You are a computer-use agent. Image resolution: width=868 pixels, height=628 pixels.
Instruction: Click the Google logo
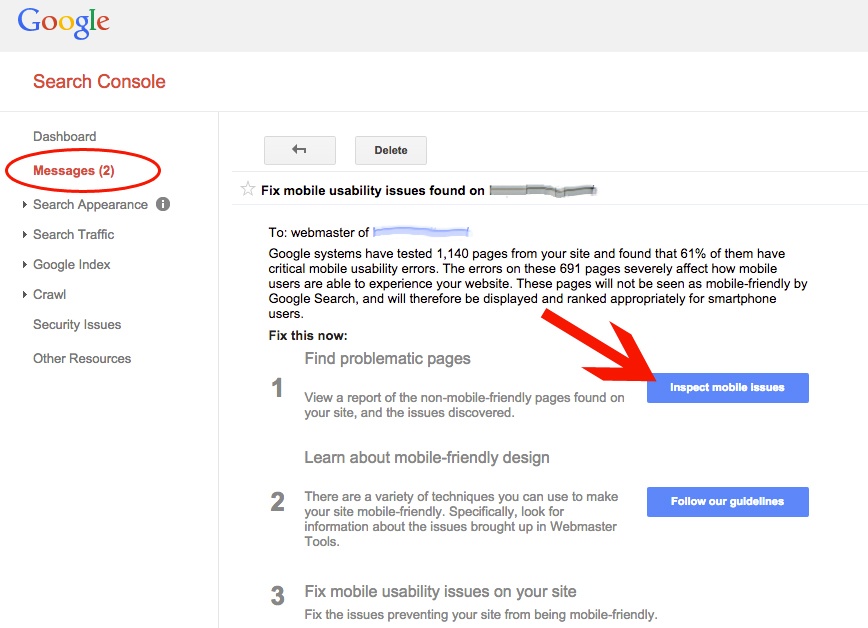63,23
